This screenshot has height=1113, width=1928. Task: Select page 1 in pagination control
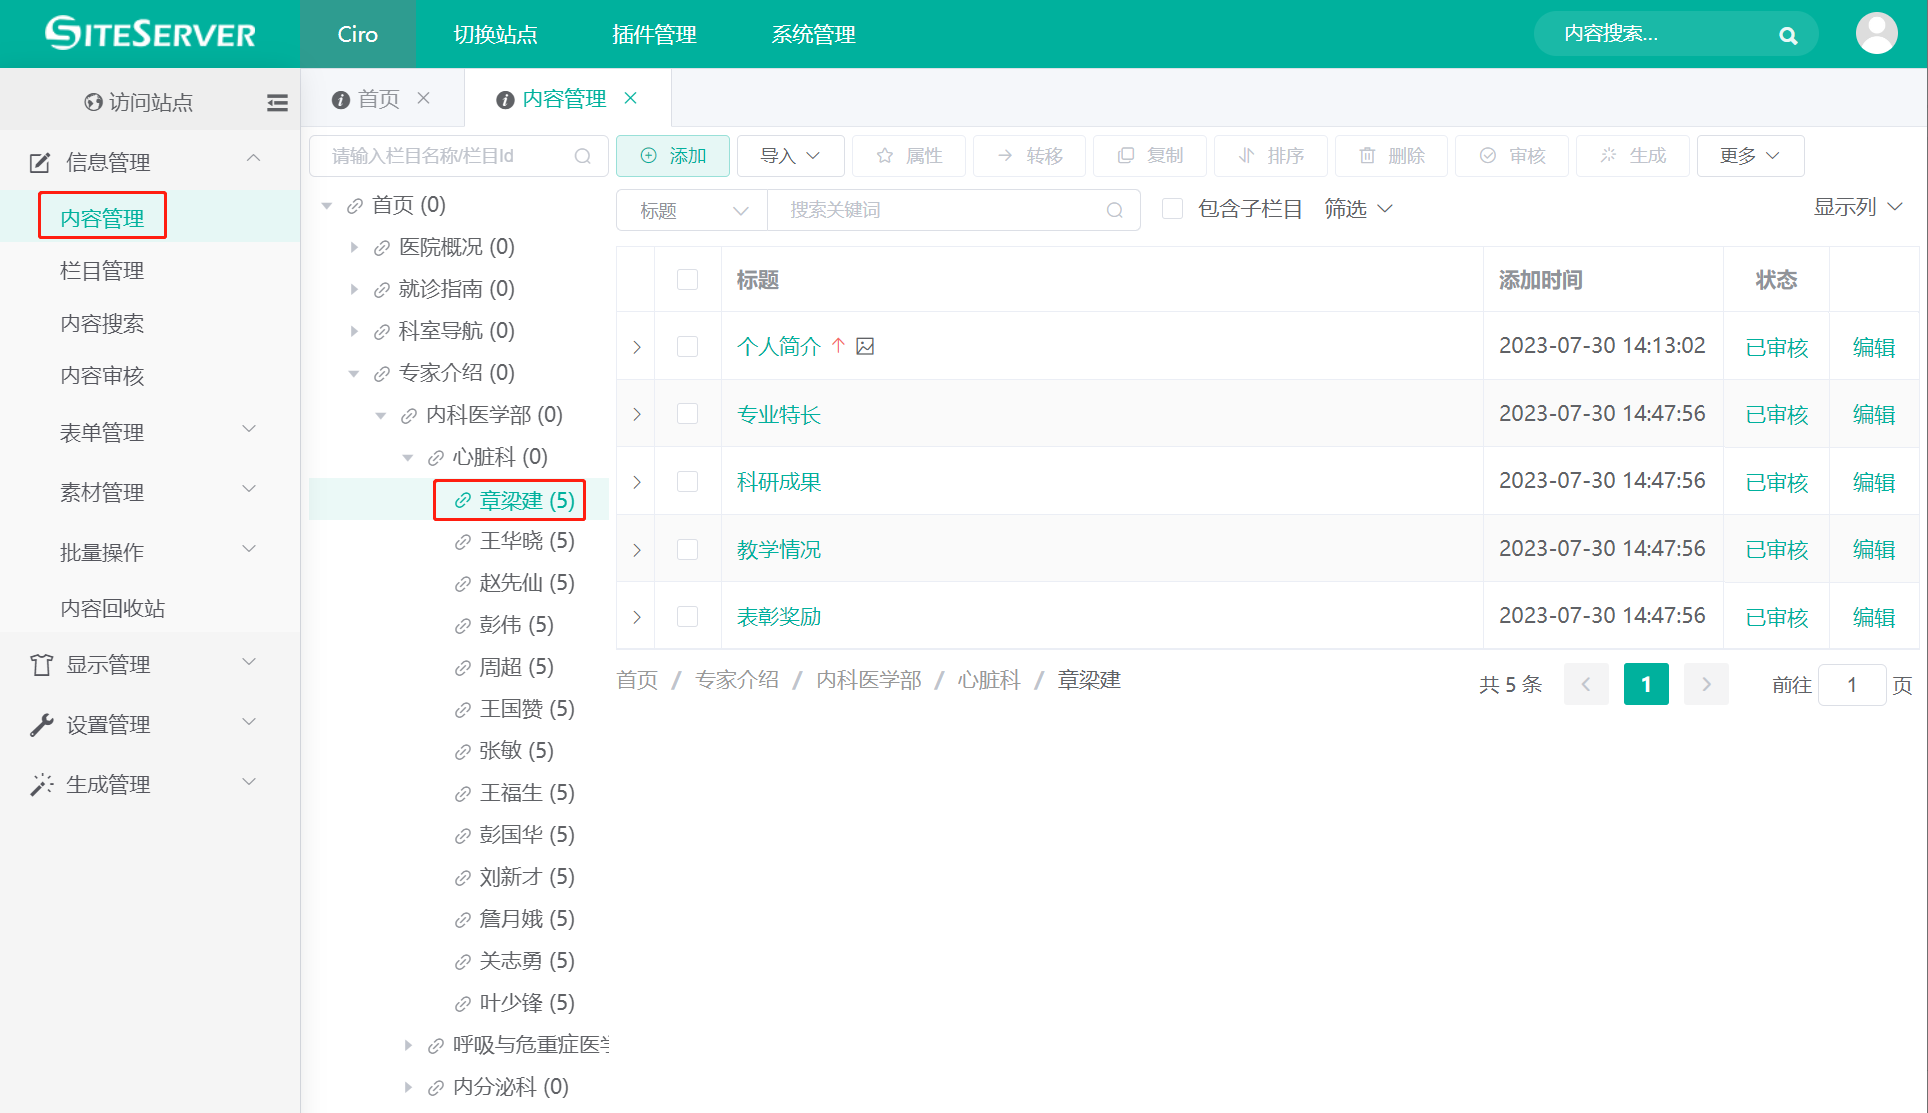(x=1646, y=684)
